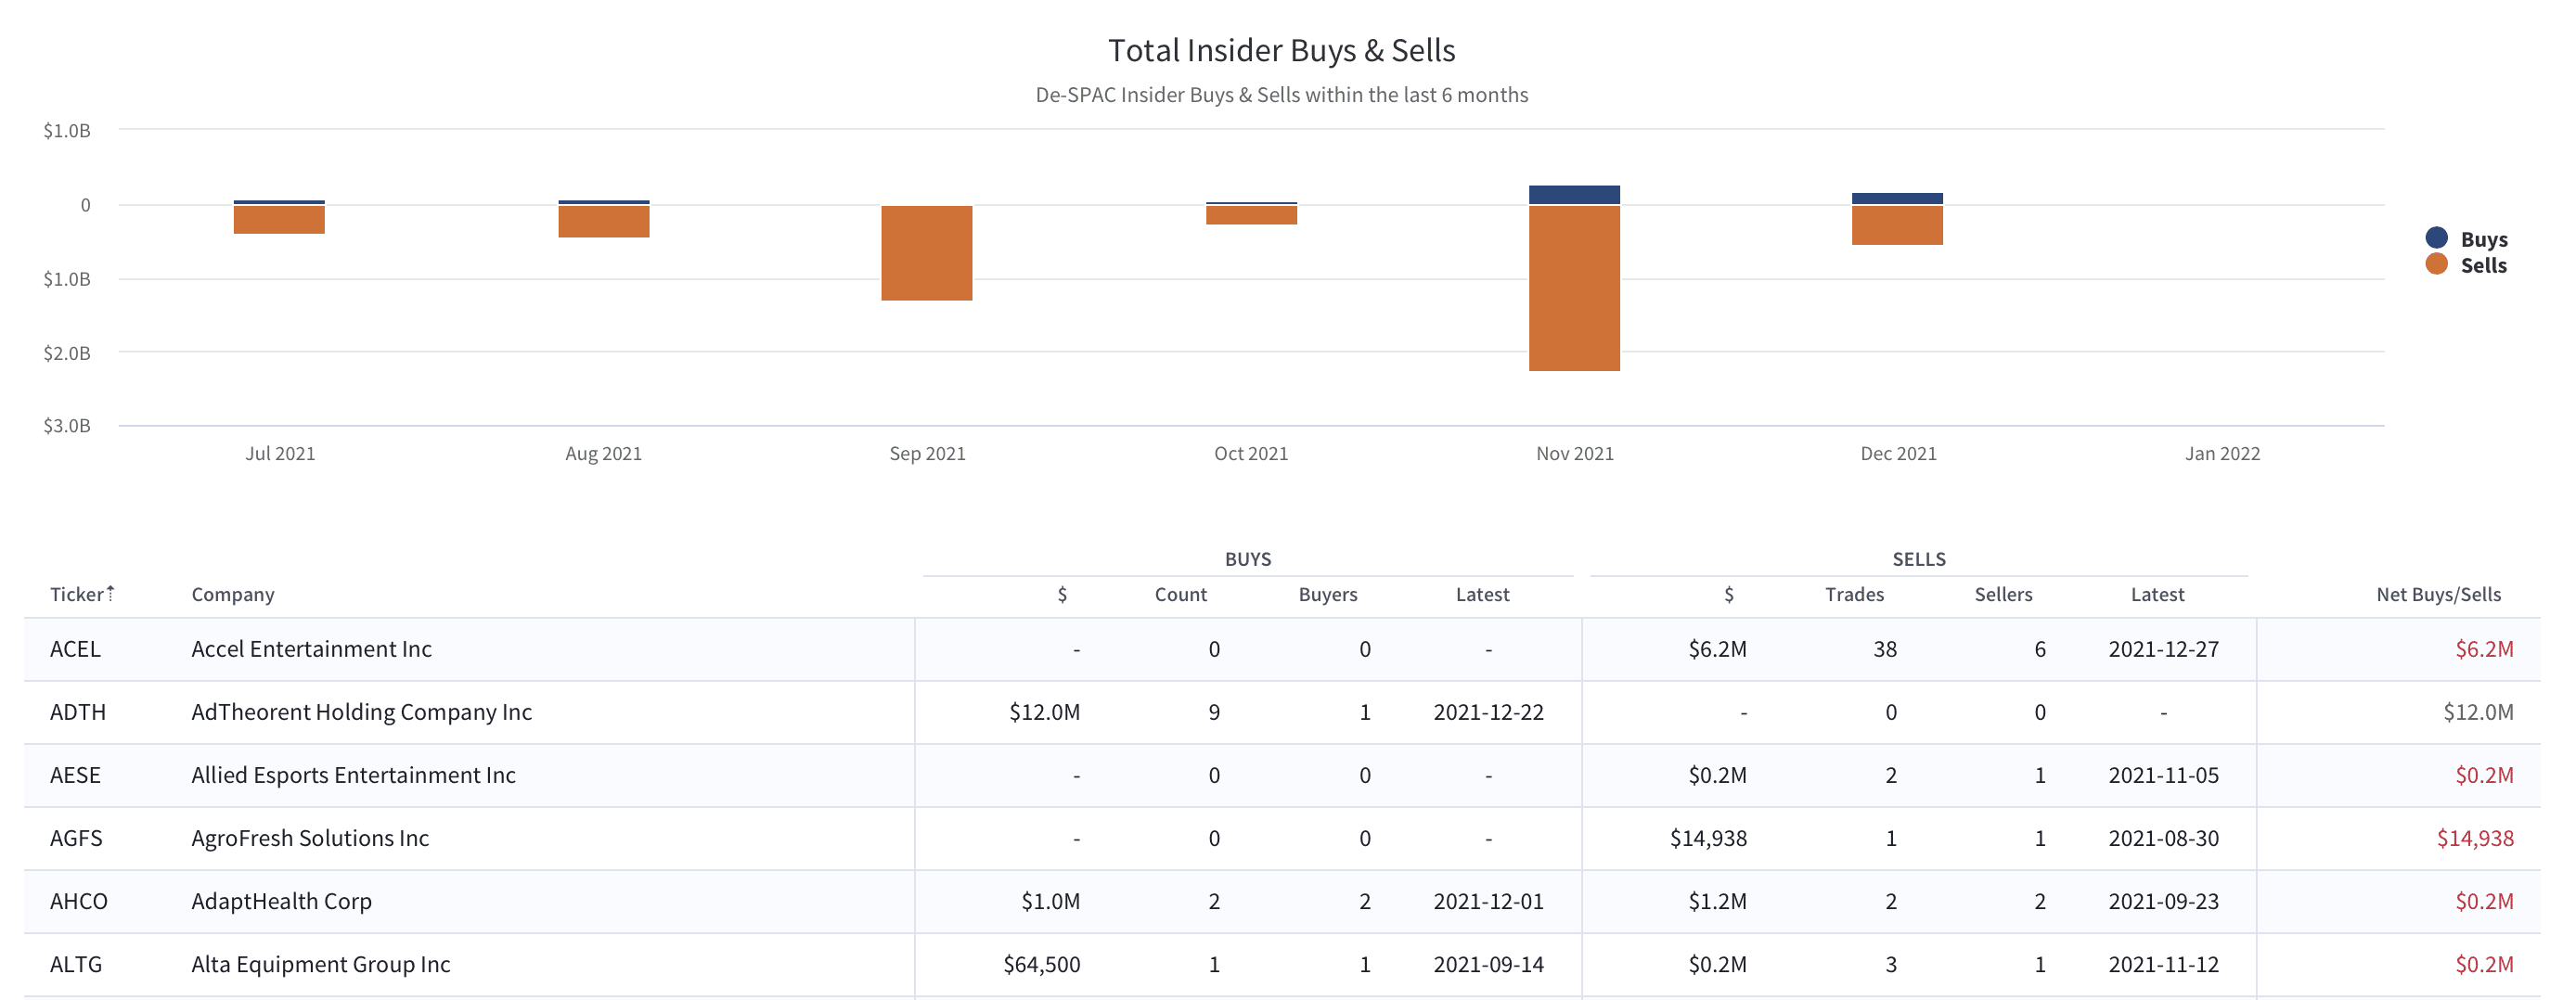Image resolution: width=2576 pixels, height=1000 pixels.
Task: Click the Sep 2021 sells bar
Action: tap(927, 253)
